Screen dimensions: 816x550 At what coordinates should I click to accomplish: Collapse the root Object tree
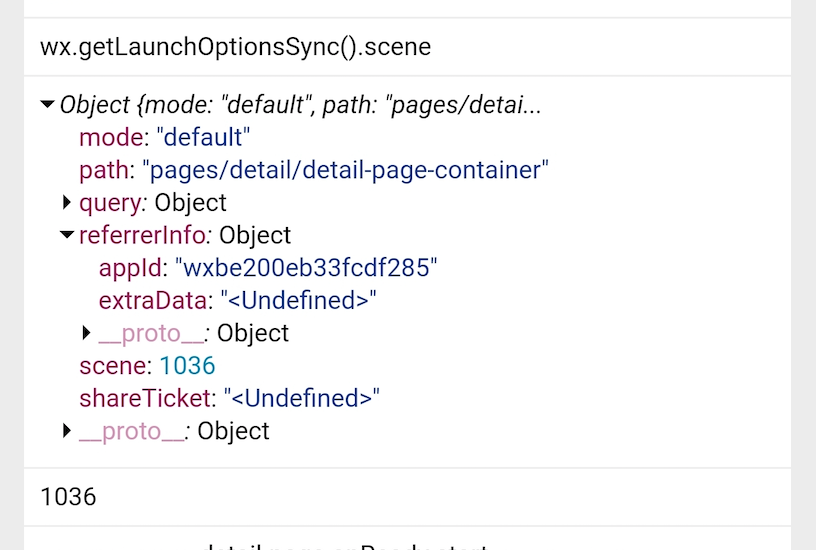(47, 105)
